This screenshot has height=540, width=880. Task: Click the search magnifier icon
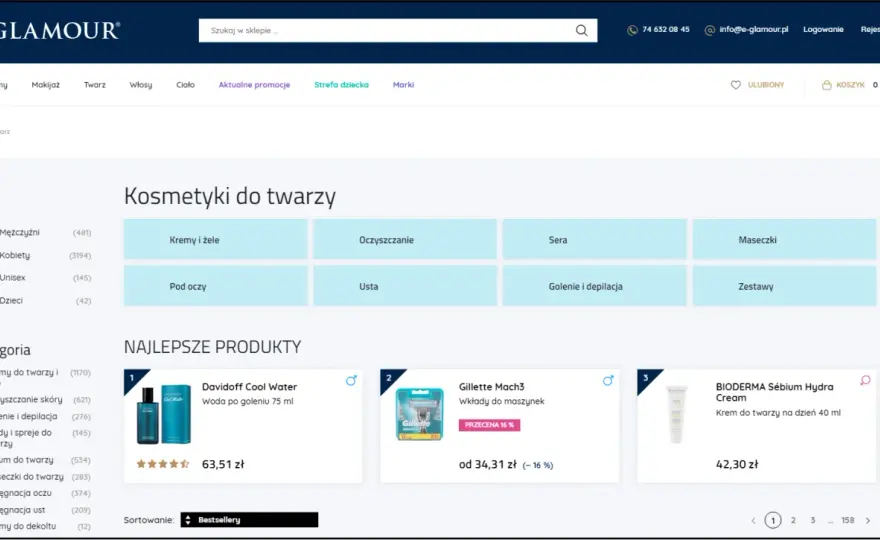click(581, 30)
